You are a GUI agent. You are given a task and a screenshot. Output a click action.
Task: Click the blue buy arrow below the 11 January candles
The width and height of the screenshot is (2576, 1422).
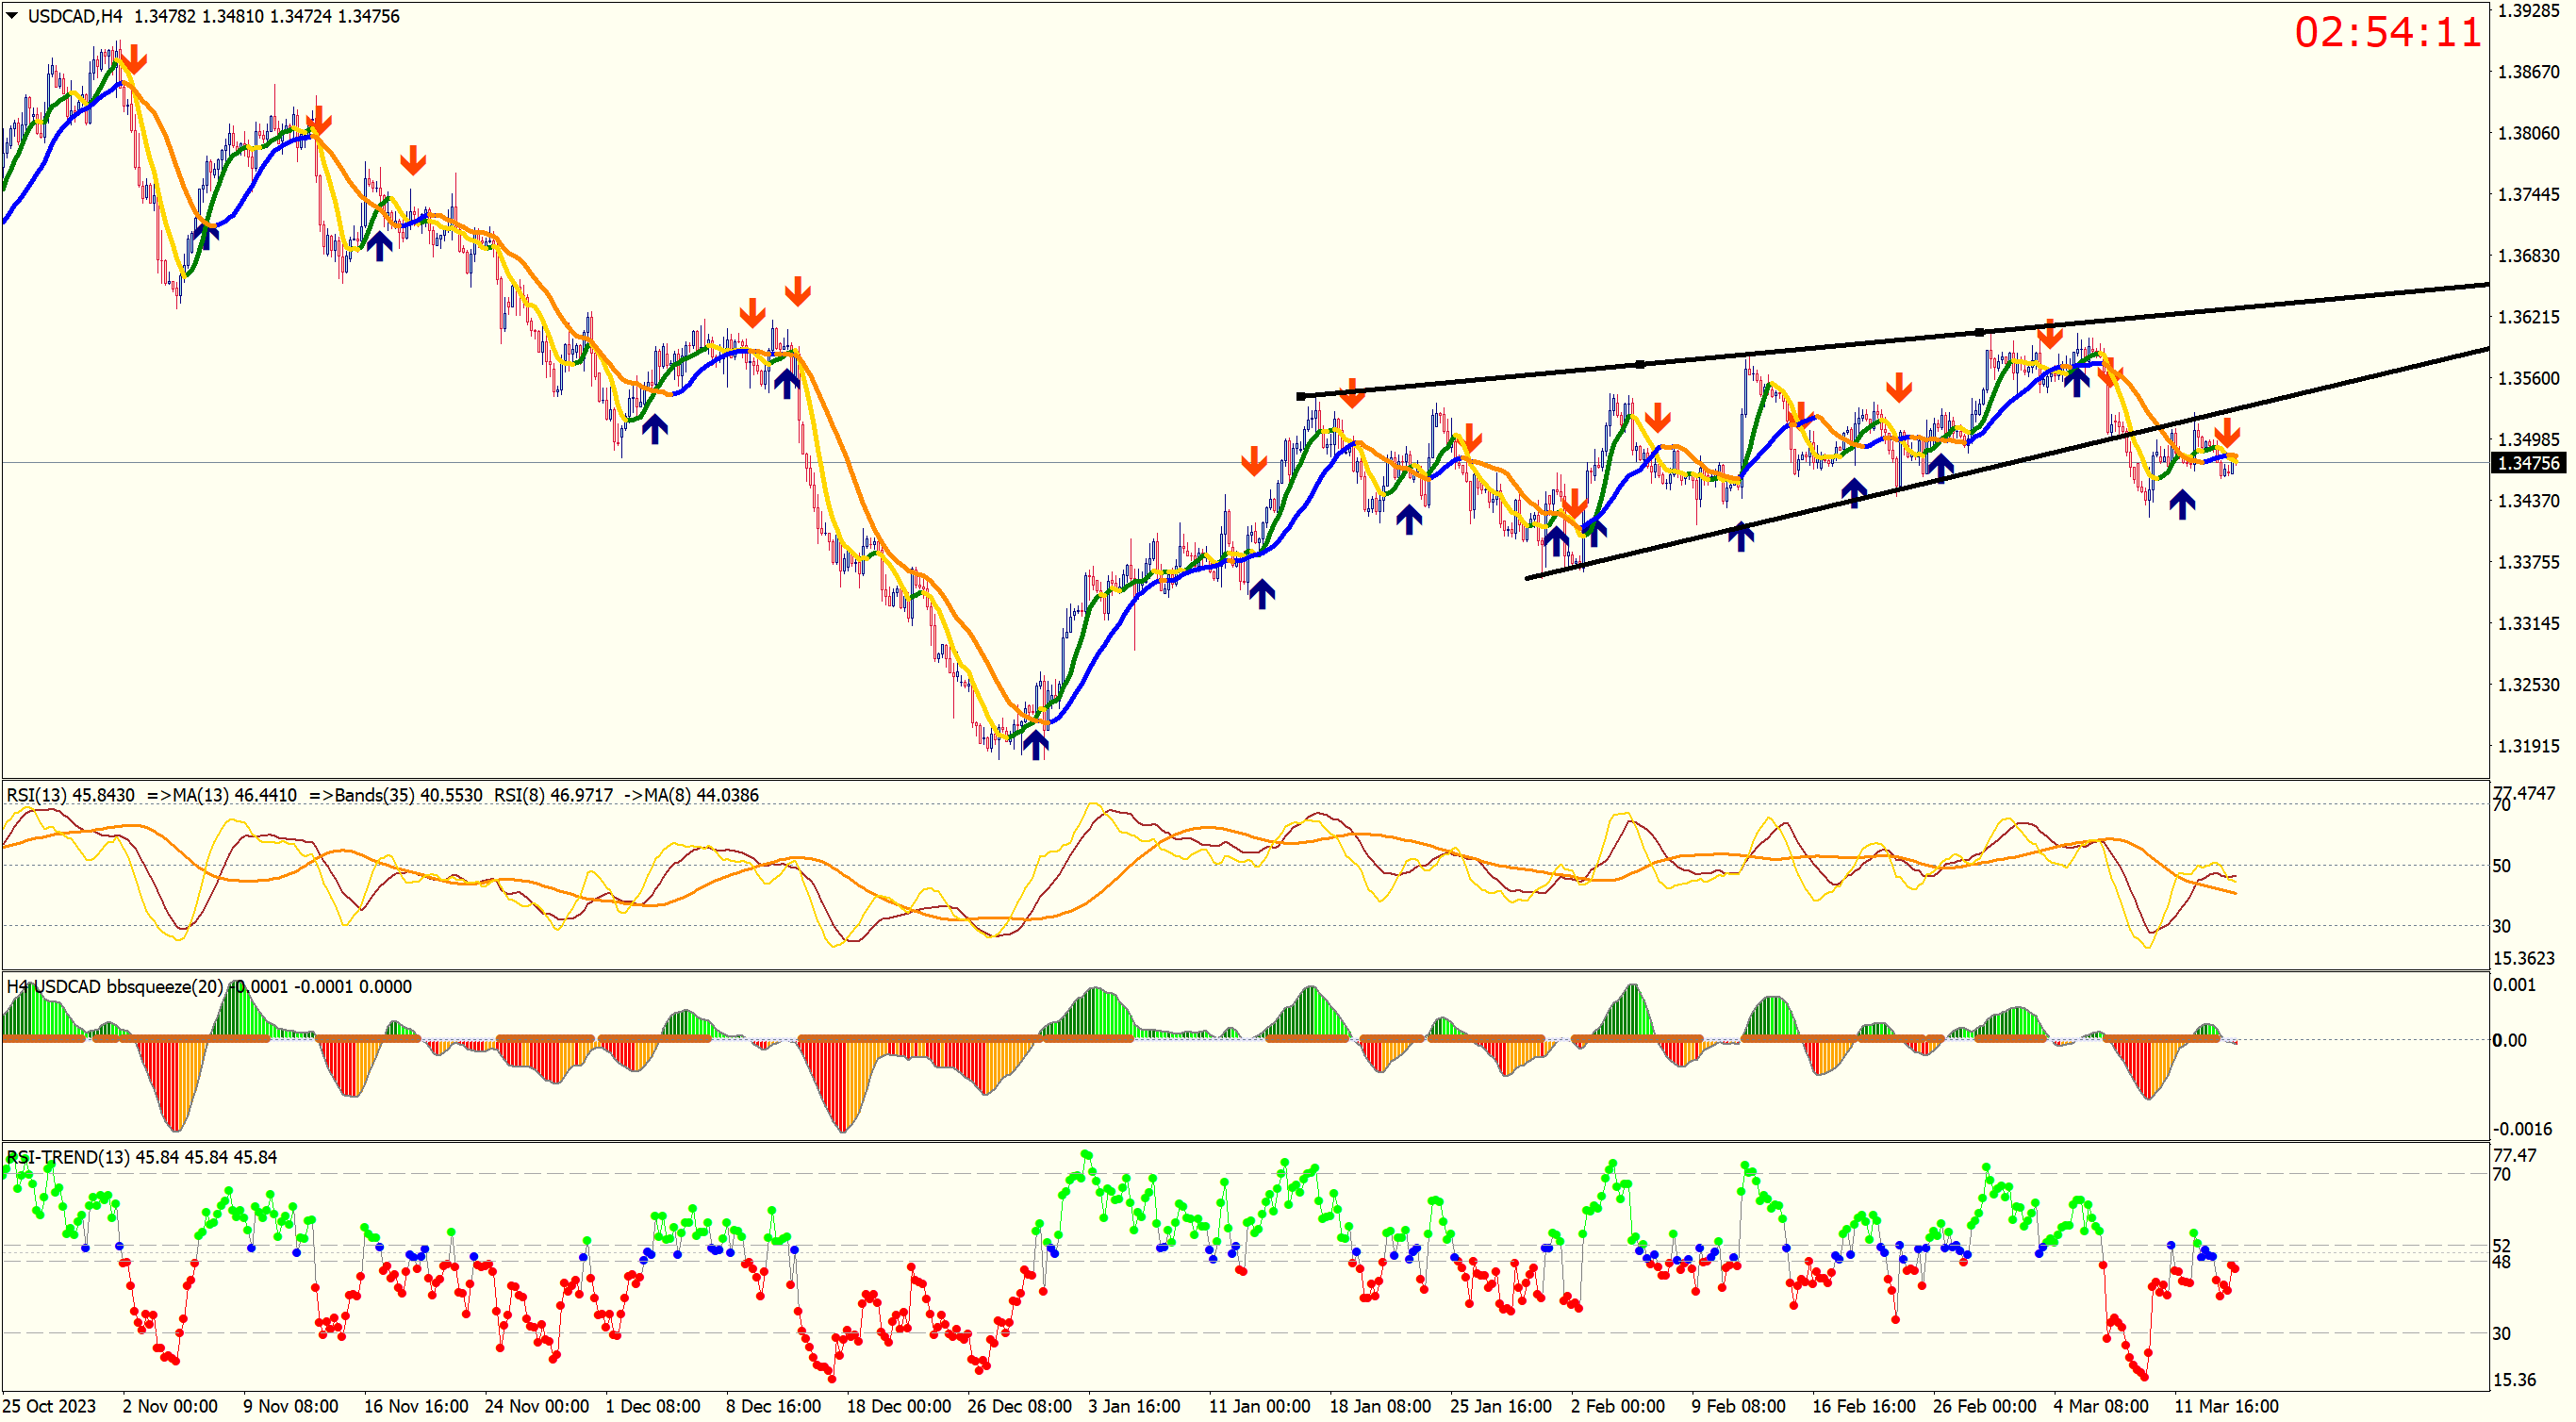coord(1262,593)
